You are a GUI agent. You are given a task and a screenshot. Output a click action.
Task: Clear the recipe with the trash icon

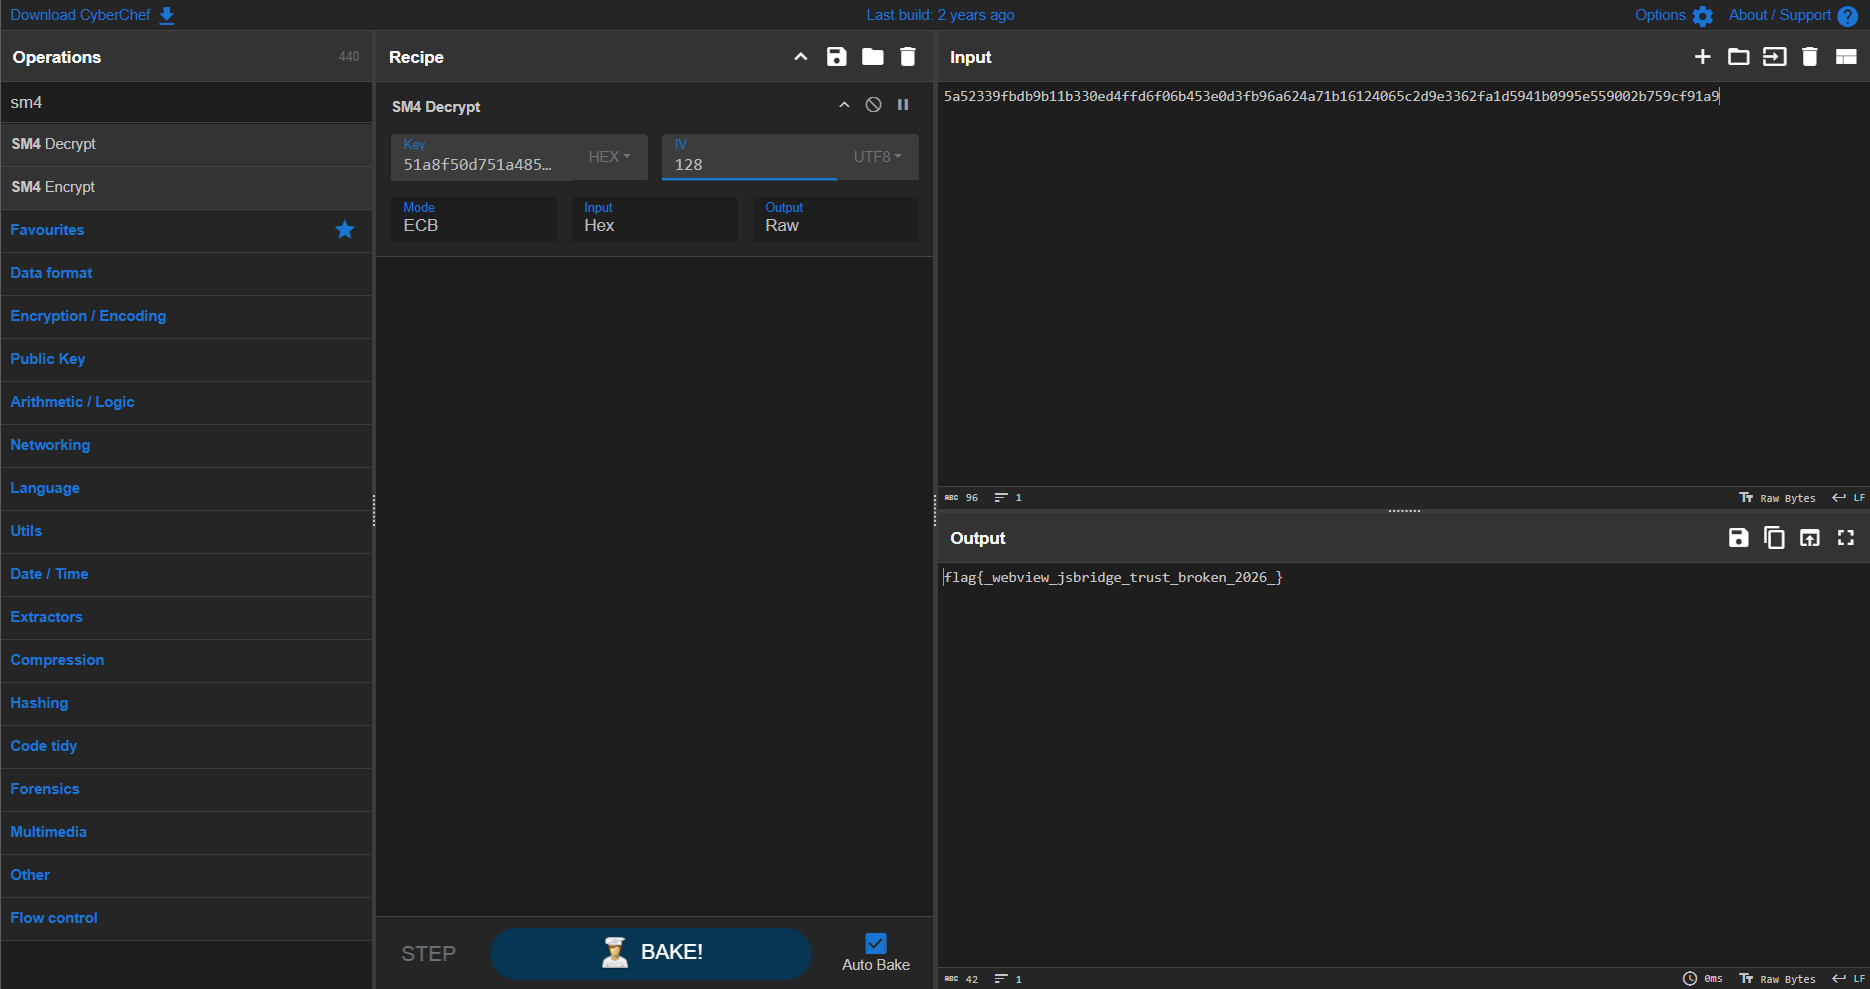(x=908, y=57)
